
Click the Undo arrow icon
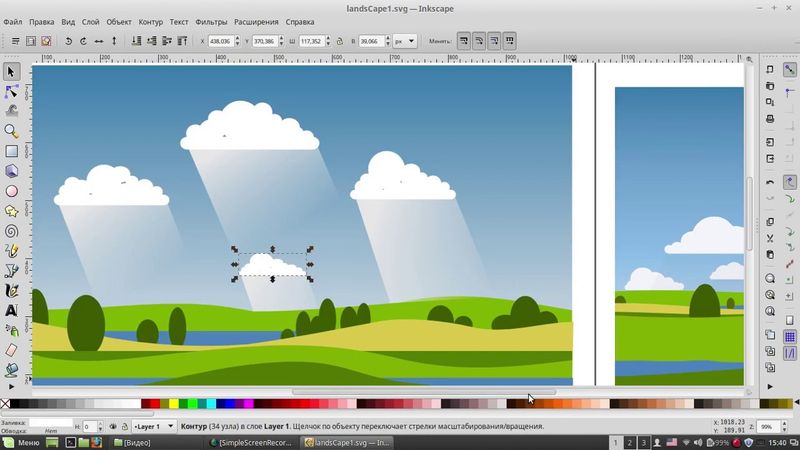click(x=770, y=182)
